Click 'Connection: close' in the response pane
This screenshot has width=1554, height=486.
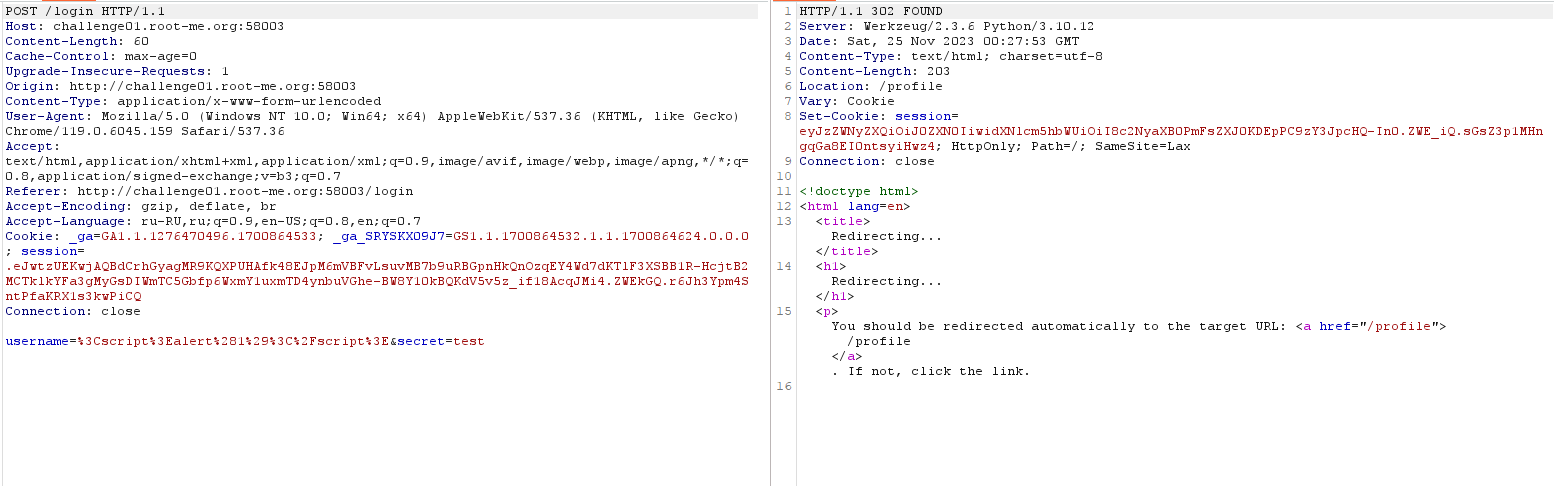[x=866, y=161]
